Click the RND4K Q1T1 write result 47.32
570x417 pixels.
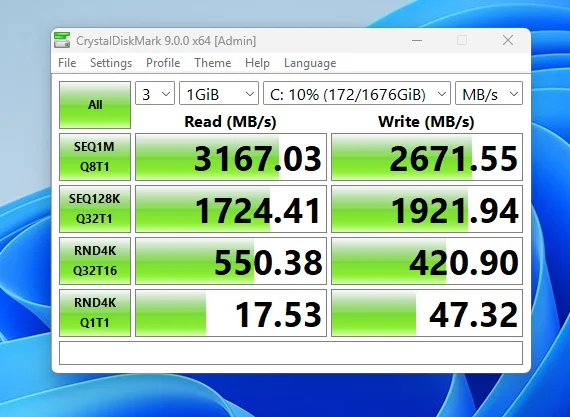pos(427,313)
